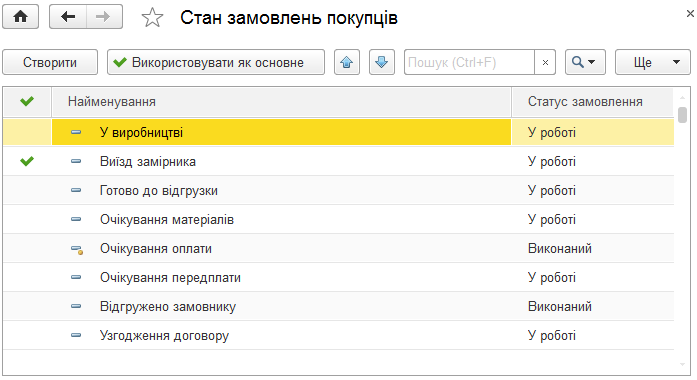Click the "Створити" button

tap(50, 62)
